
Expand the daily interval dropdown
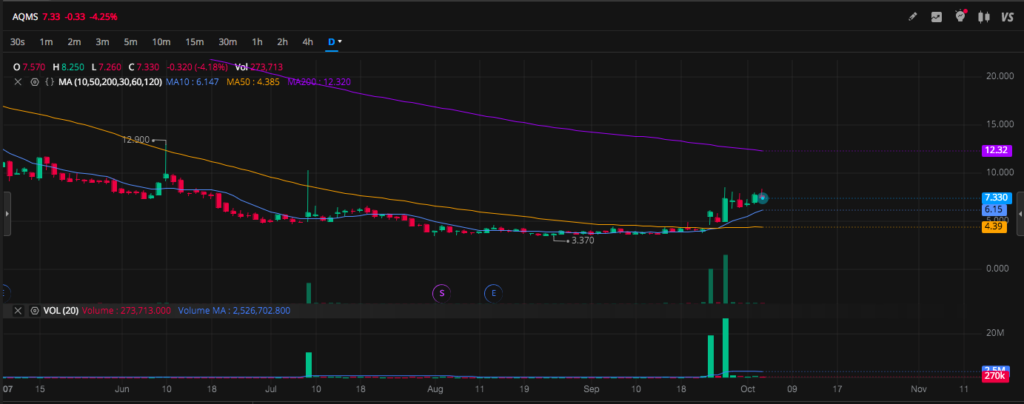335,42
